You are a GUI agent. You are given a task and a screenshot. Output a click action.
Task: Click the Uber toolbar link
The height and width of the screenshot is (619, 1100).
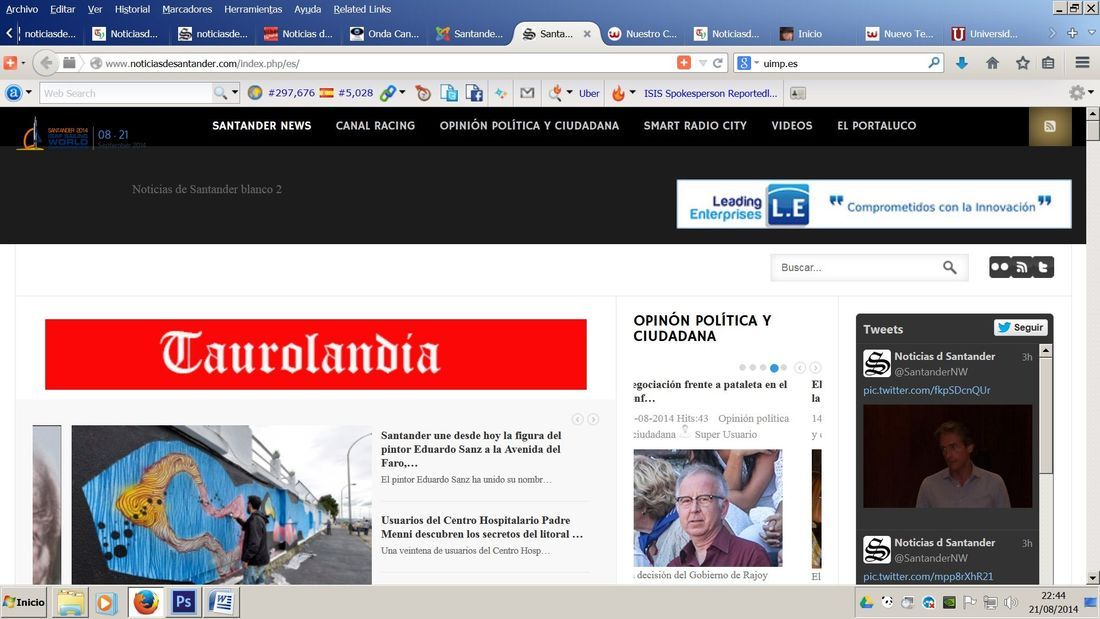(589, 93)
